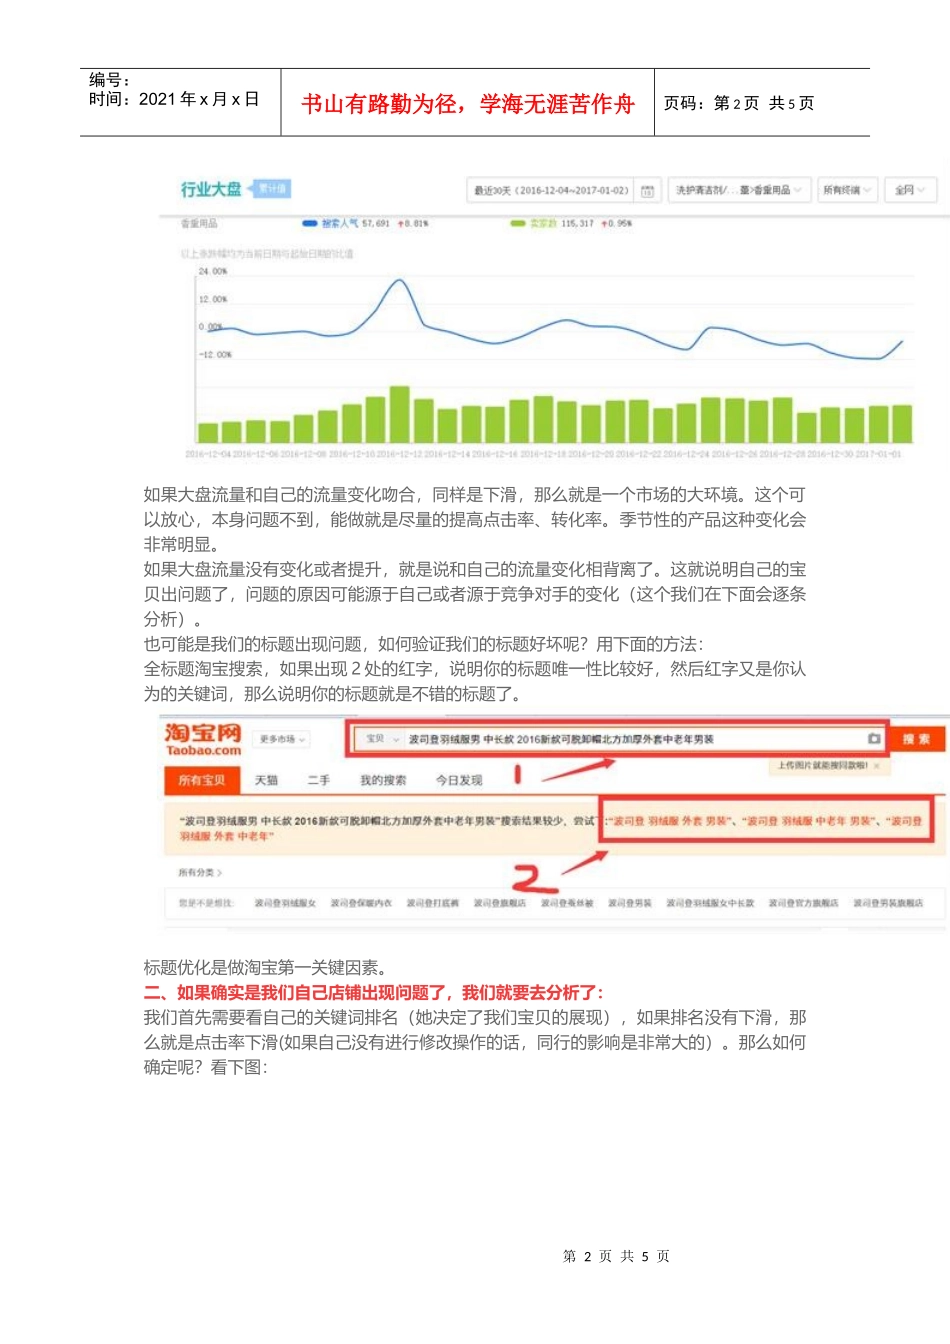This screenshot has width=950, height=1344.
Task: Open the calendar icon beside the date range
Action: (647, 190)
